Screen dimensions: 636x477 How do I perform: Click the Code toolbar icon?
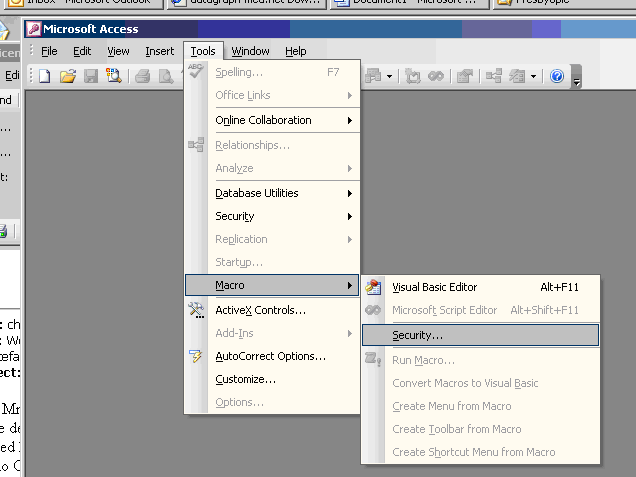coord(413,76)
